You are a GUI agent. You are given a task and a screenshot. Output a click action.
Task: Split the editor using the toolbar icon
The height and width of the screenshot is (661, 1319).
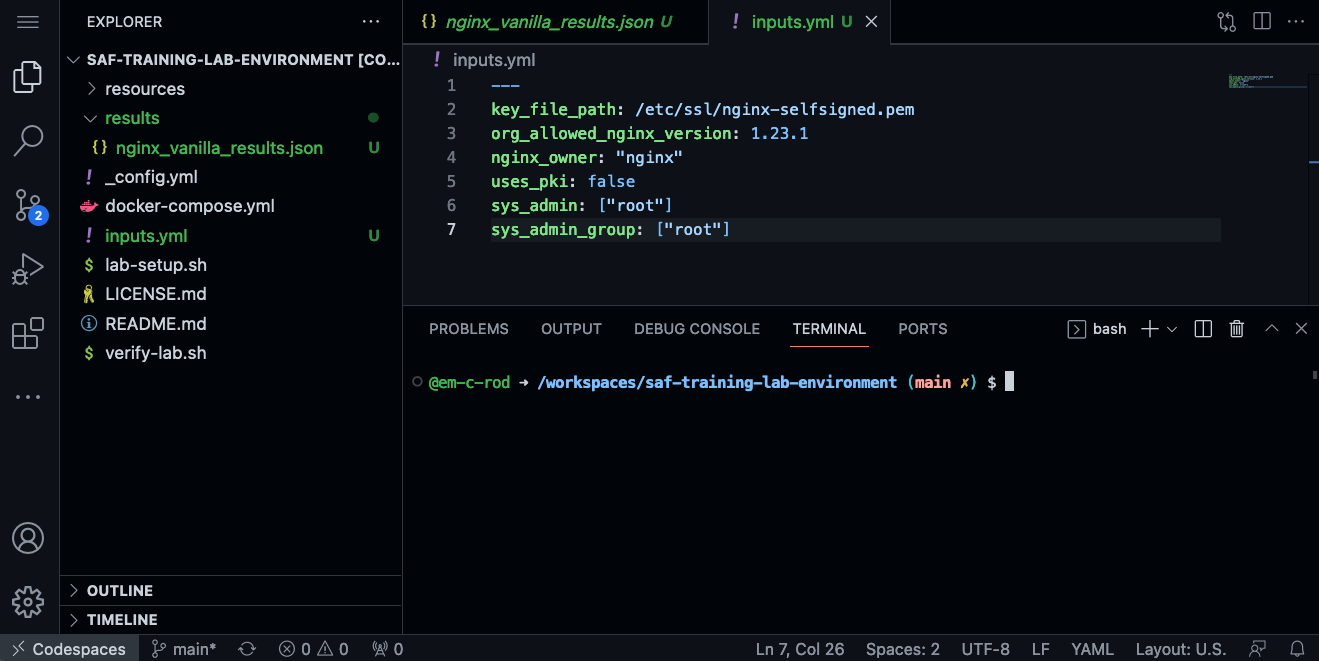[x=1261, y=20]
